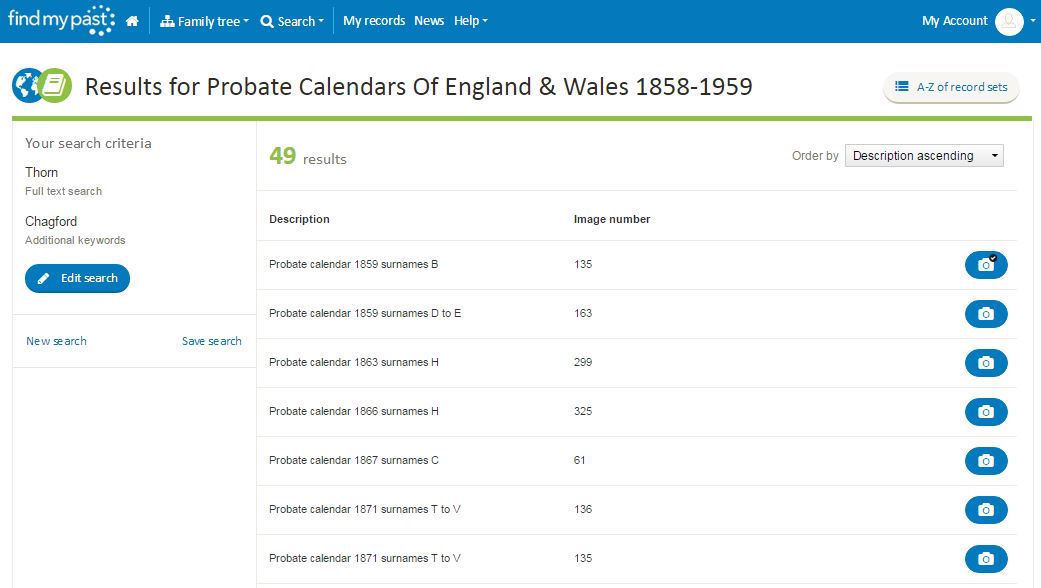The width and height of the screenshot is (1041, 588).
Task: Expand the Family tree menu
Action: pos(204,21)
